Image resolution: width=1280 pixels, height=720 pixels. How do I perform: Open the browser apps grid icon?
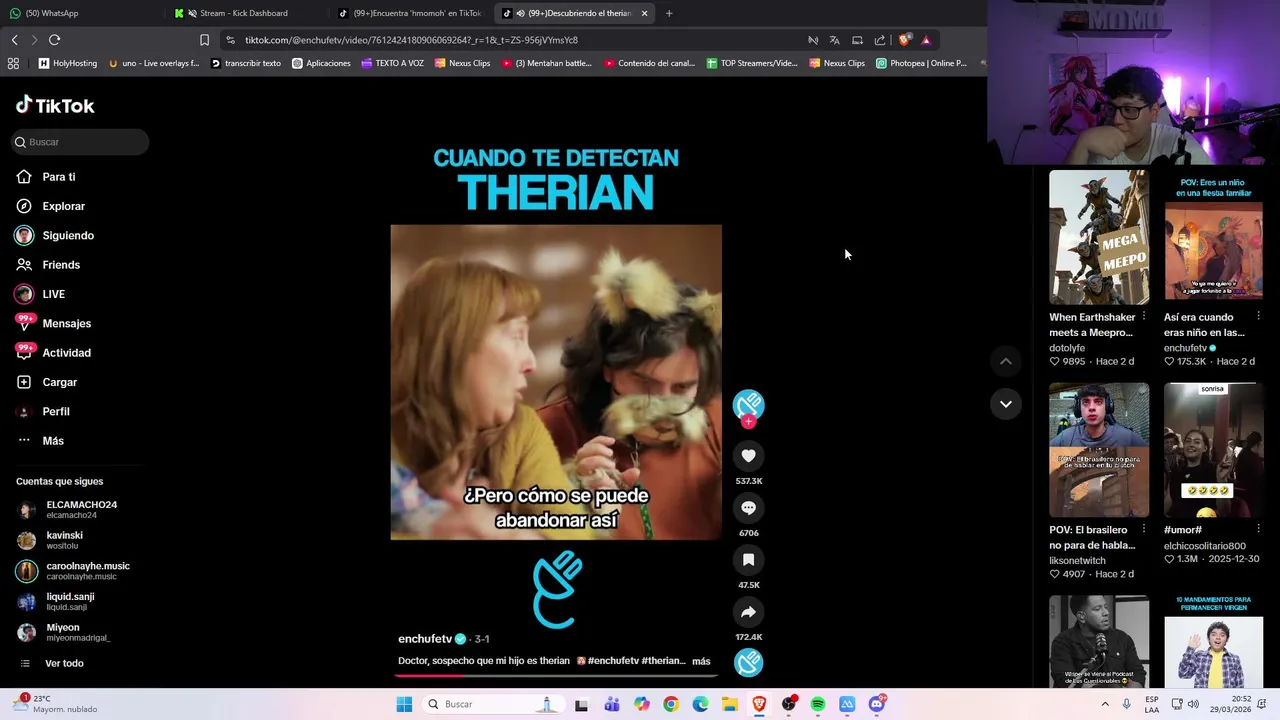click(13, 63)
